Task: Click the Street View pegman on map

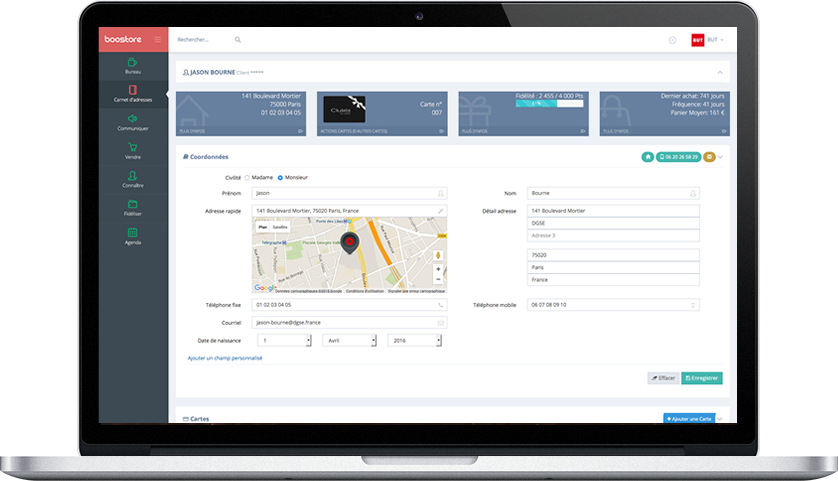Action: point(438,255)
